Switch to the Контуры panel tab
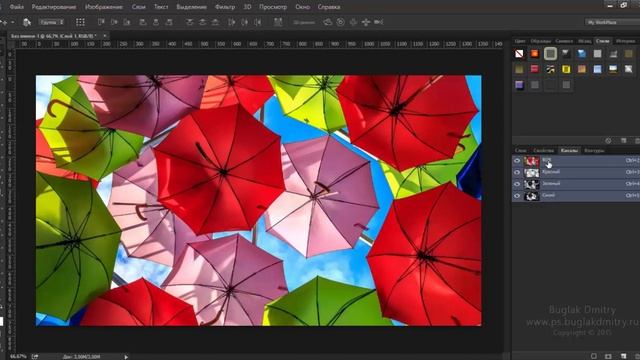Viewport: 640px width, 360px height. click(594, 151)
